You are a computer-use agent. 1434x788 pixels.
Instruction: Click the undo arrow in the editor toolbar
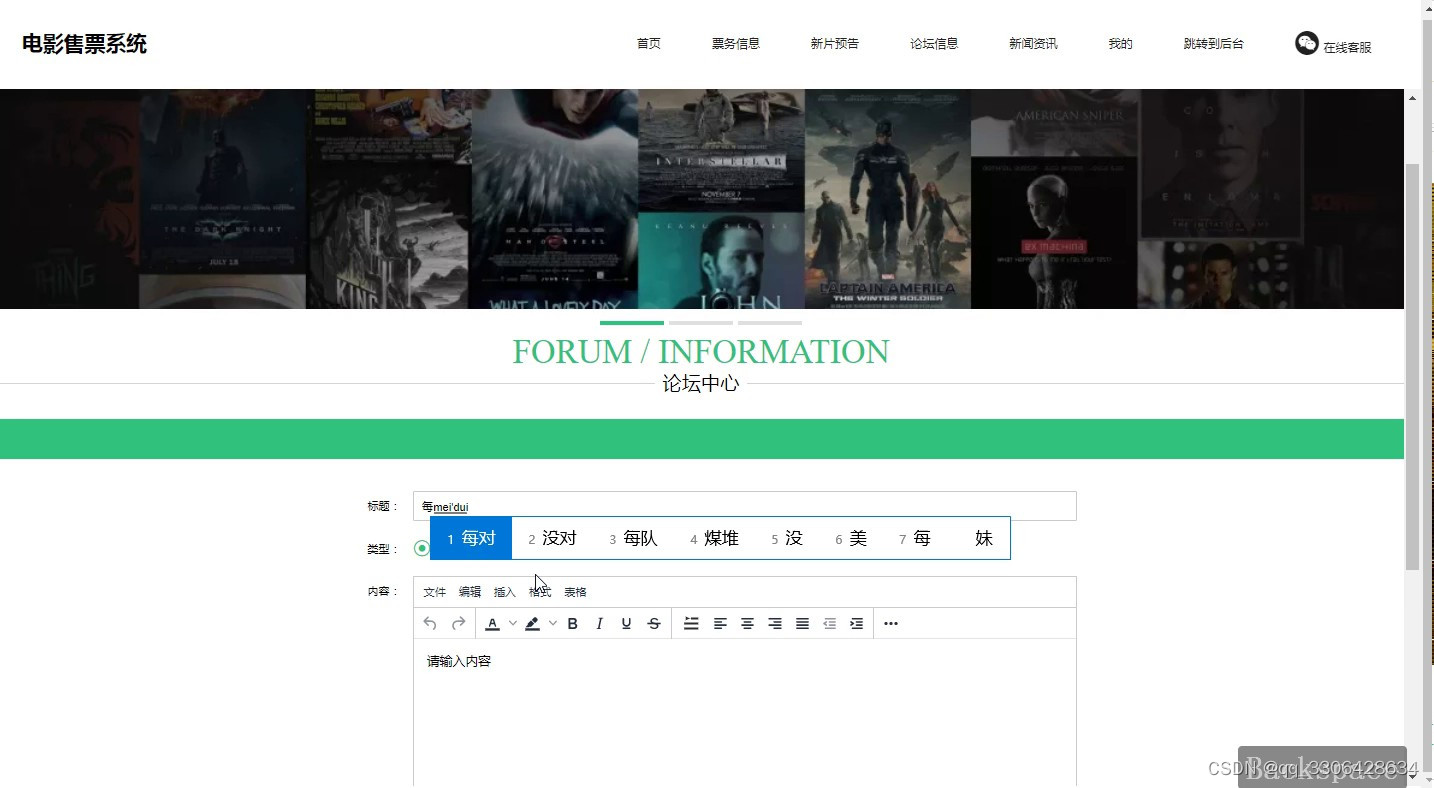pyautogui.click(x=430, y=623)
